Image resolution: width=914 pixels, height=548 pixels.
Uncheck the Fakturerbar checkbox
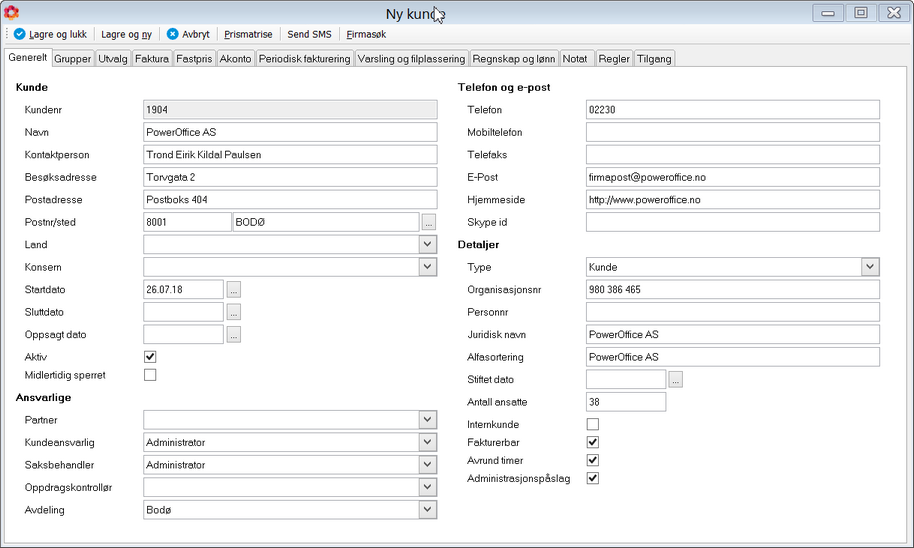click(593, 442)
